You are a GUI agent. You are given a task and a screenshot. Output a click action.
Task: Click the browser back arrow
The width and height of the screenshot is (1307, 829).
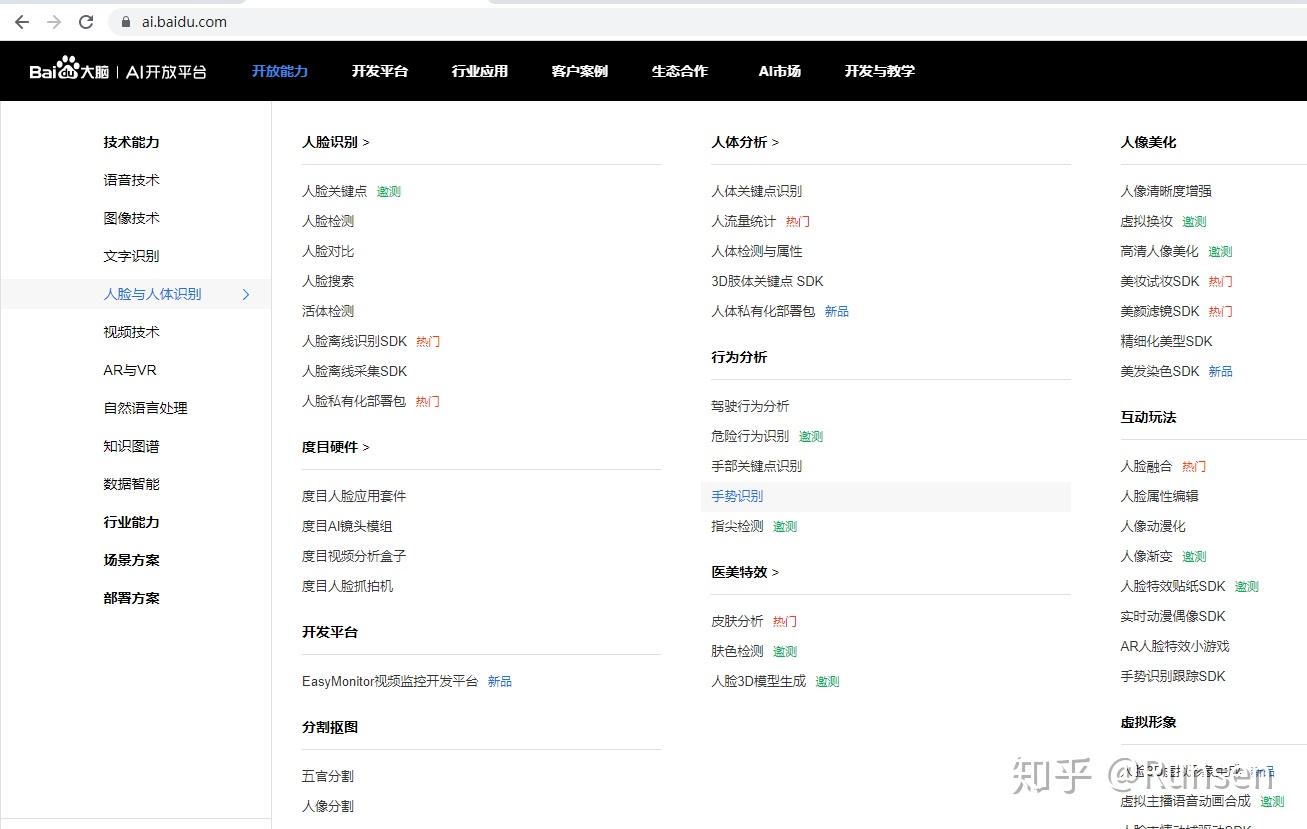[x=22, y=22]
